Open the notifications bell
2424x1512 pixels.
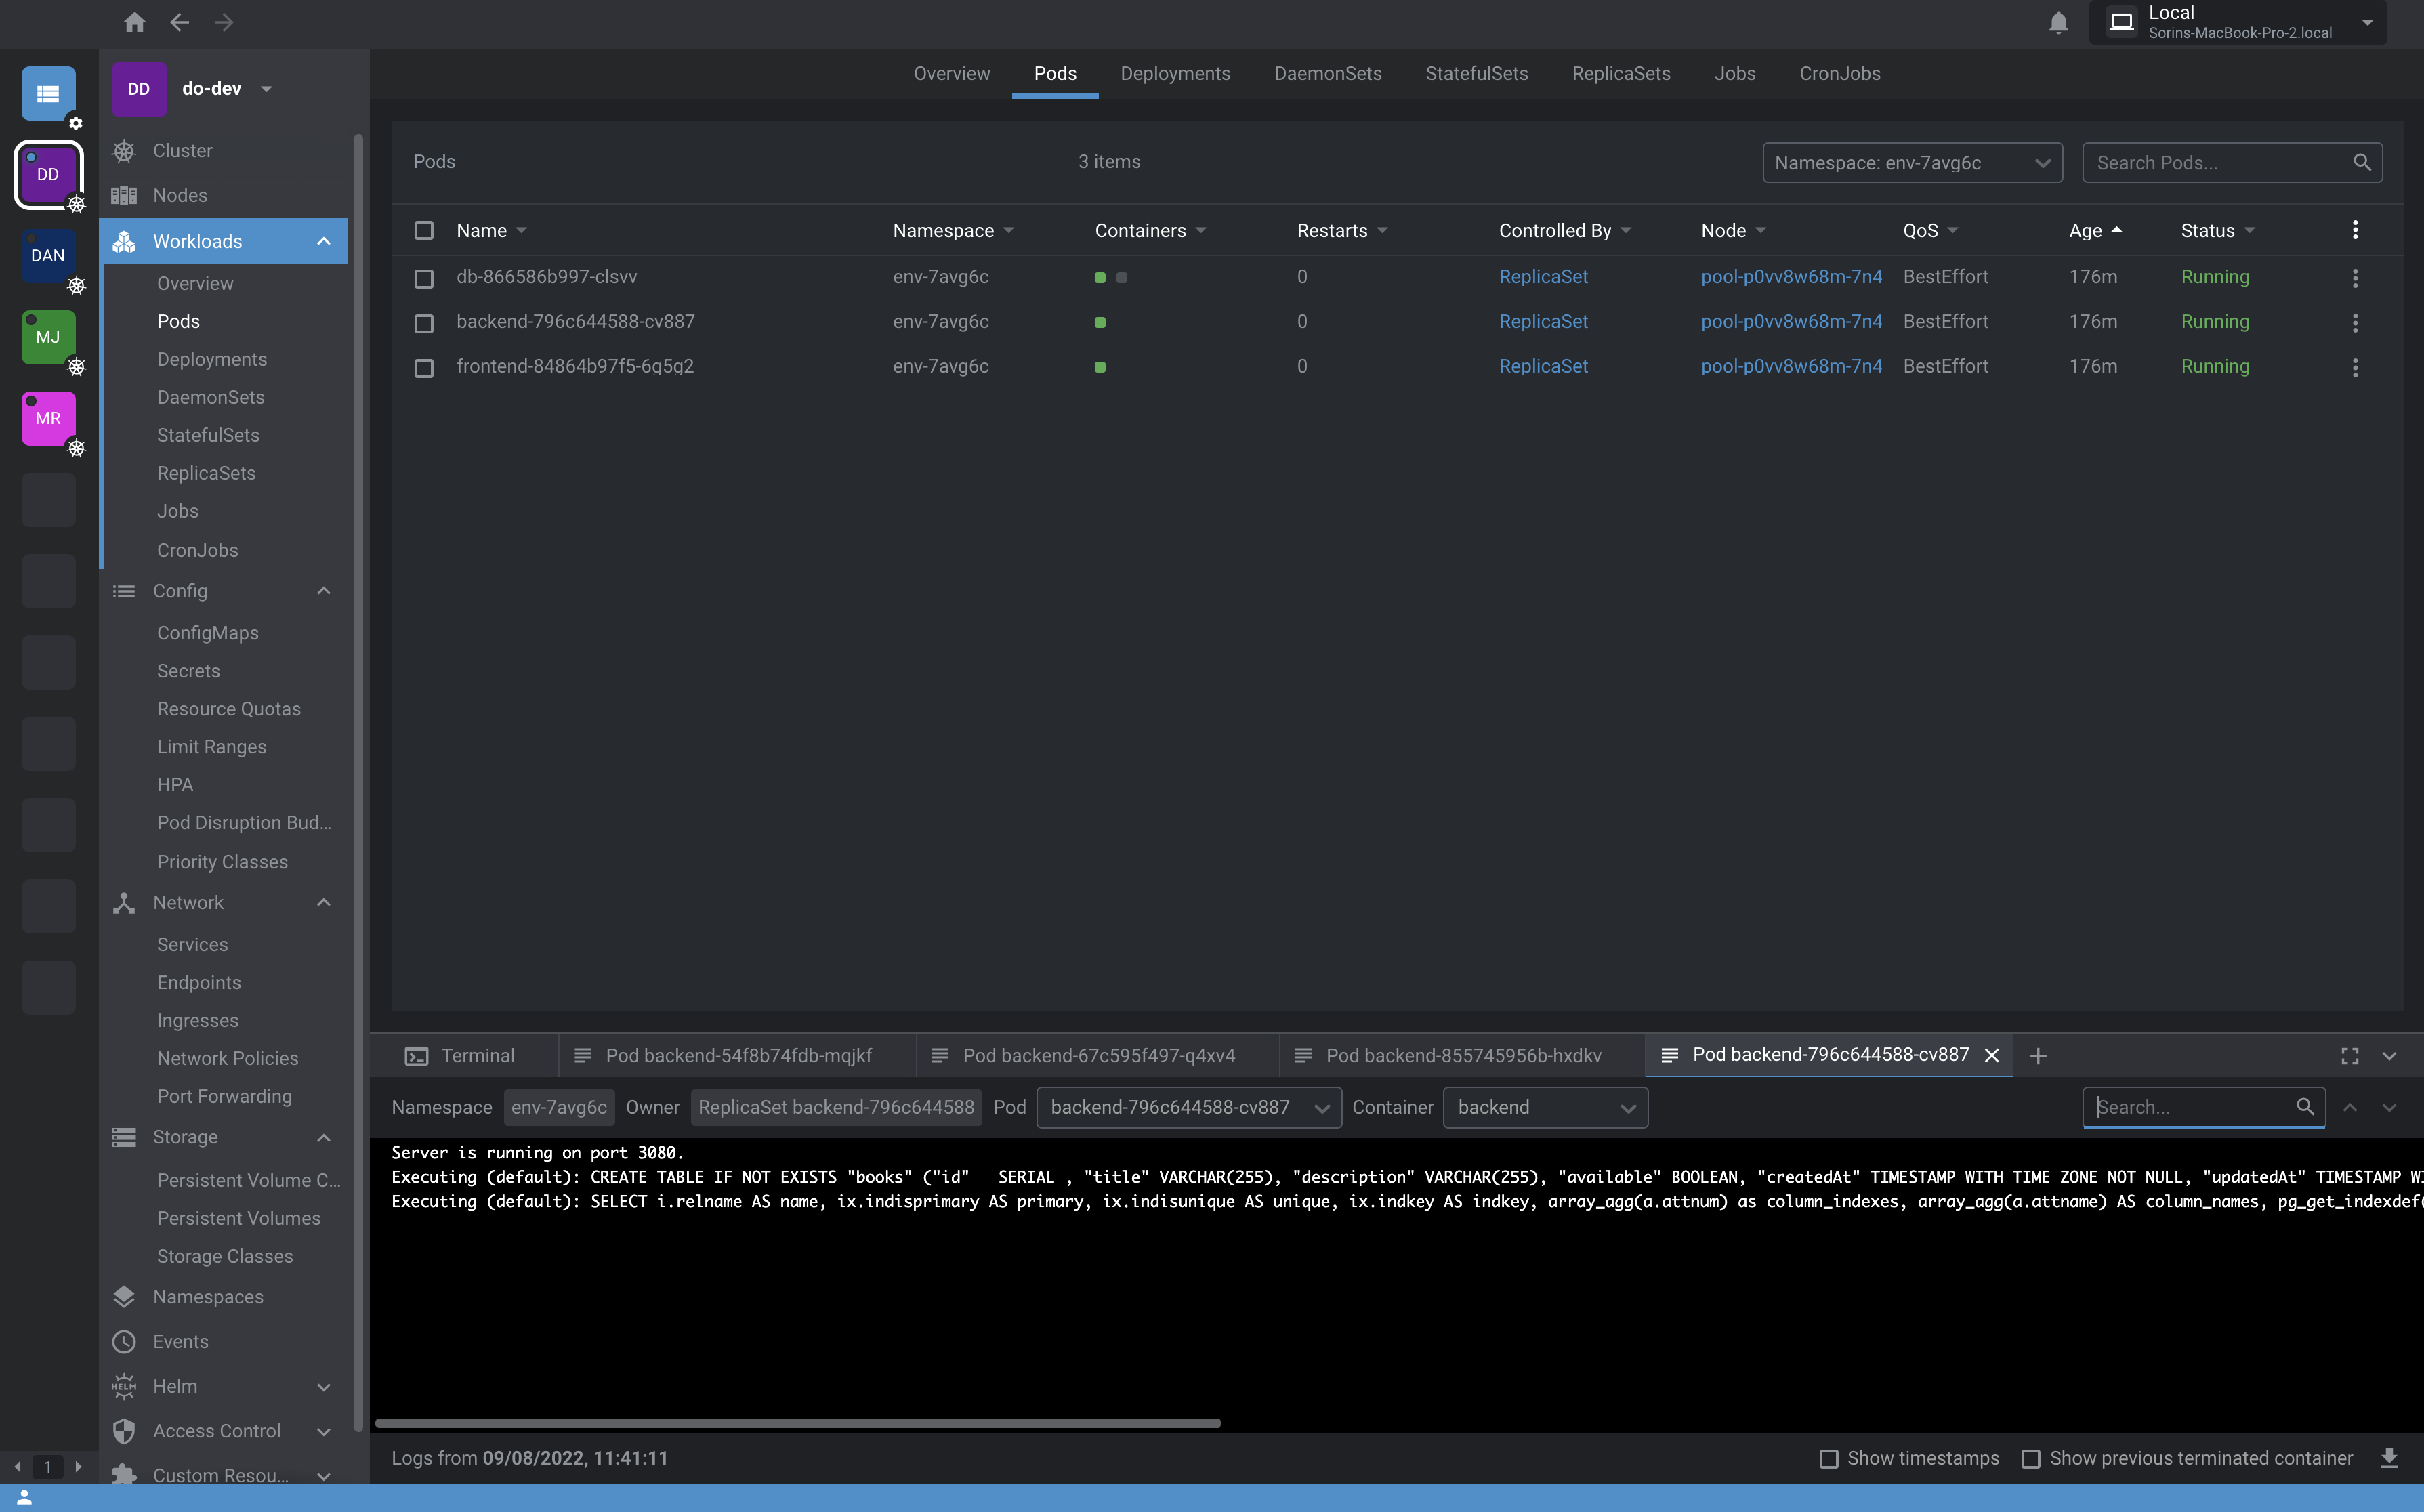click(x=2057, y=22)
